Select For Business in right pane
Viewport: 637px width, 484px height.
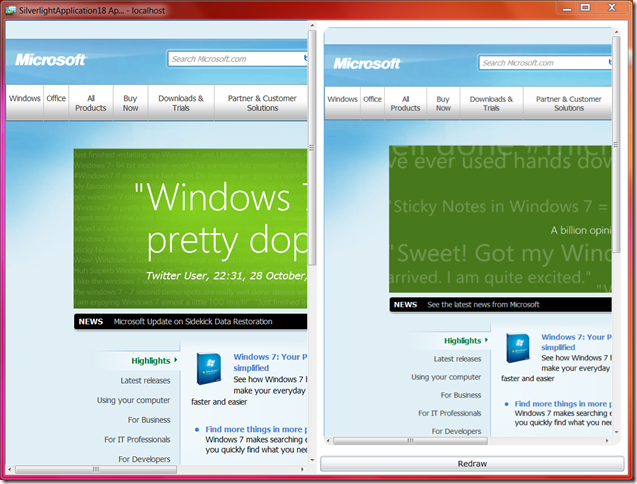point(461,395)
